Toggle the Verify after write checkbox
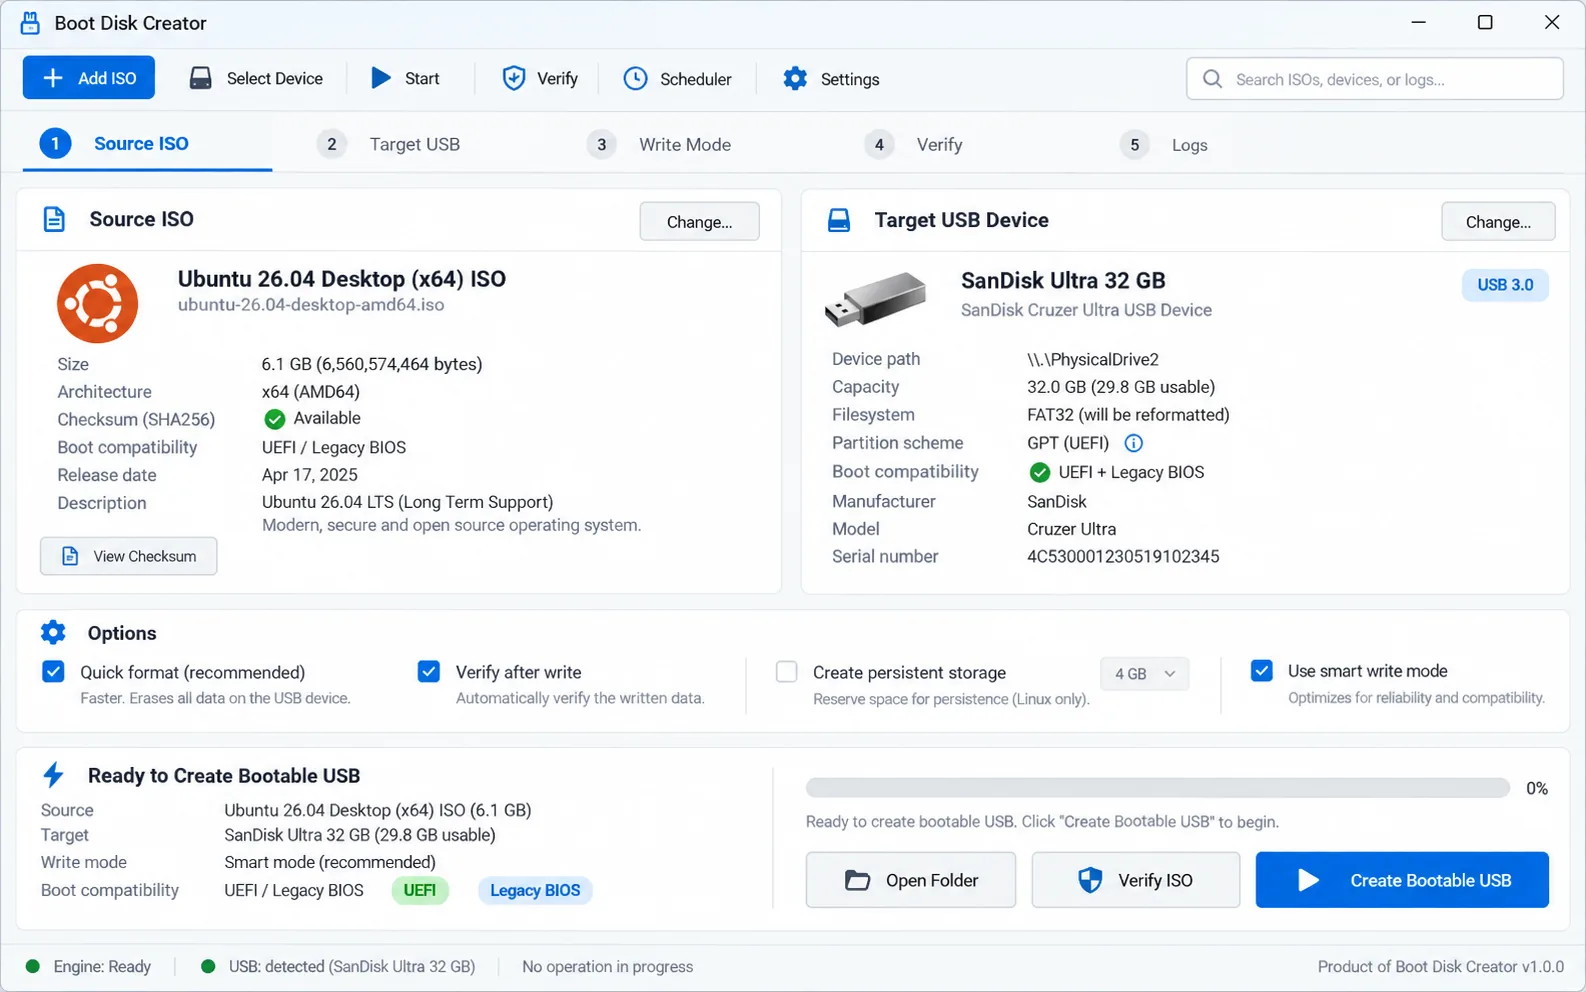Viewport: 1586px width, 992px height. 429,671
